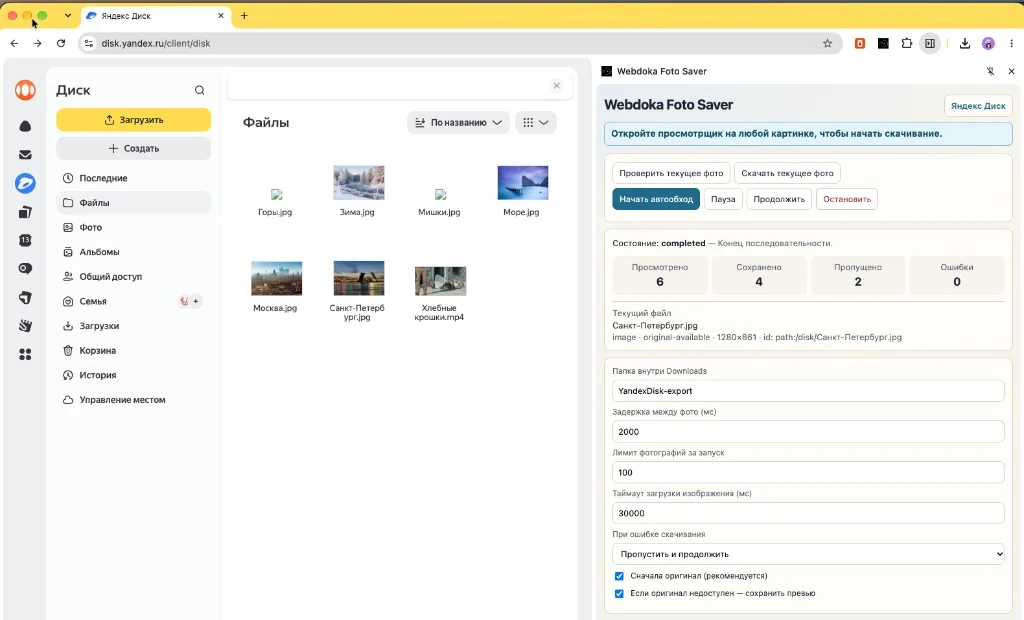Click the search magnifier icon beside Диск

[x=199, y=90]
